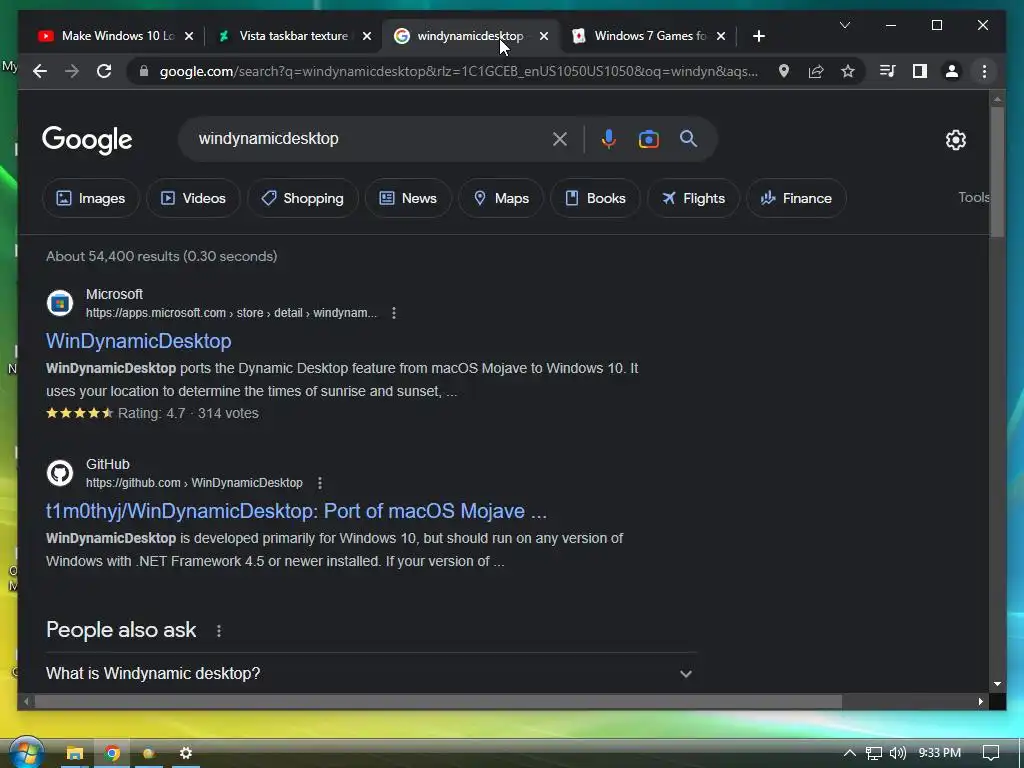Screen dimensions: 1024x768
Task: Close the Make Windows 10 tab
Action: click(x=189, y=36)
